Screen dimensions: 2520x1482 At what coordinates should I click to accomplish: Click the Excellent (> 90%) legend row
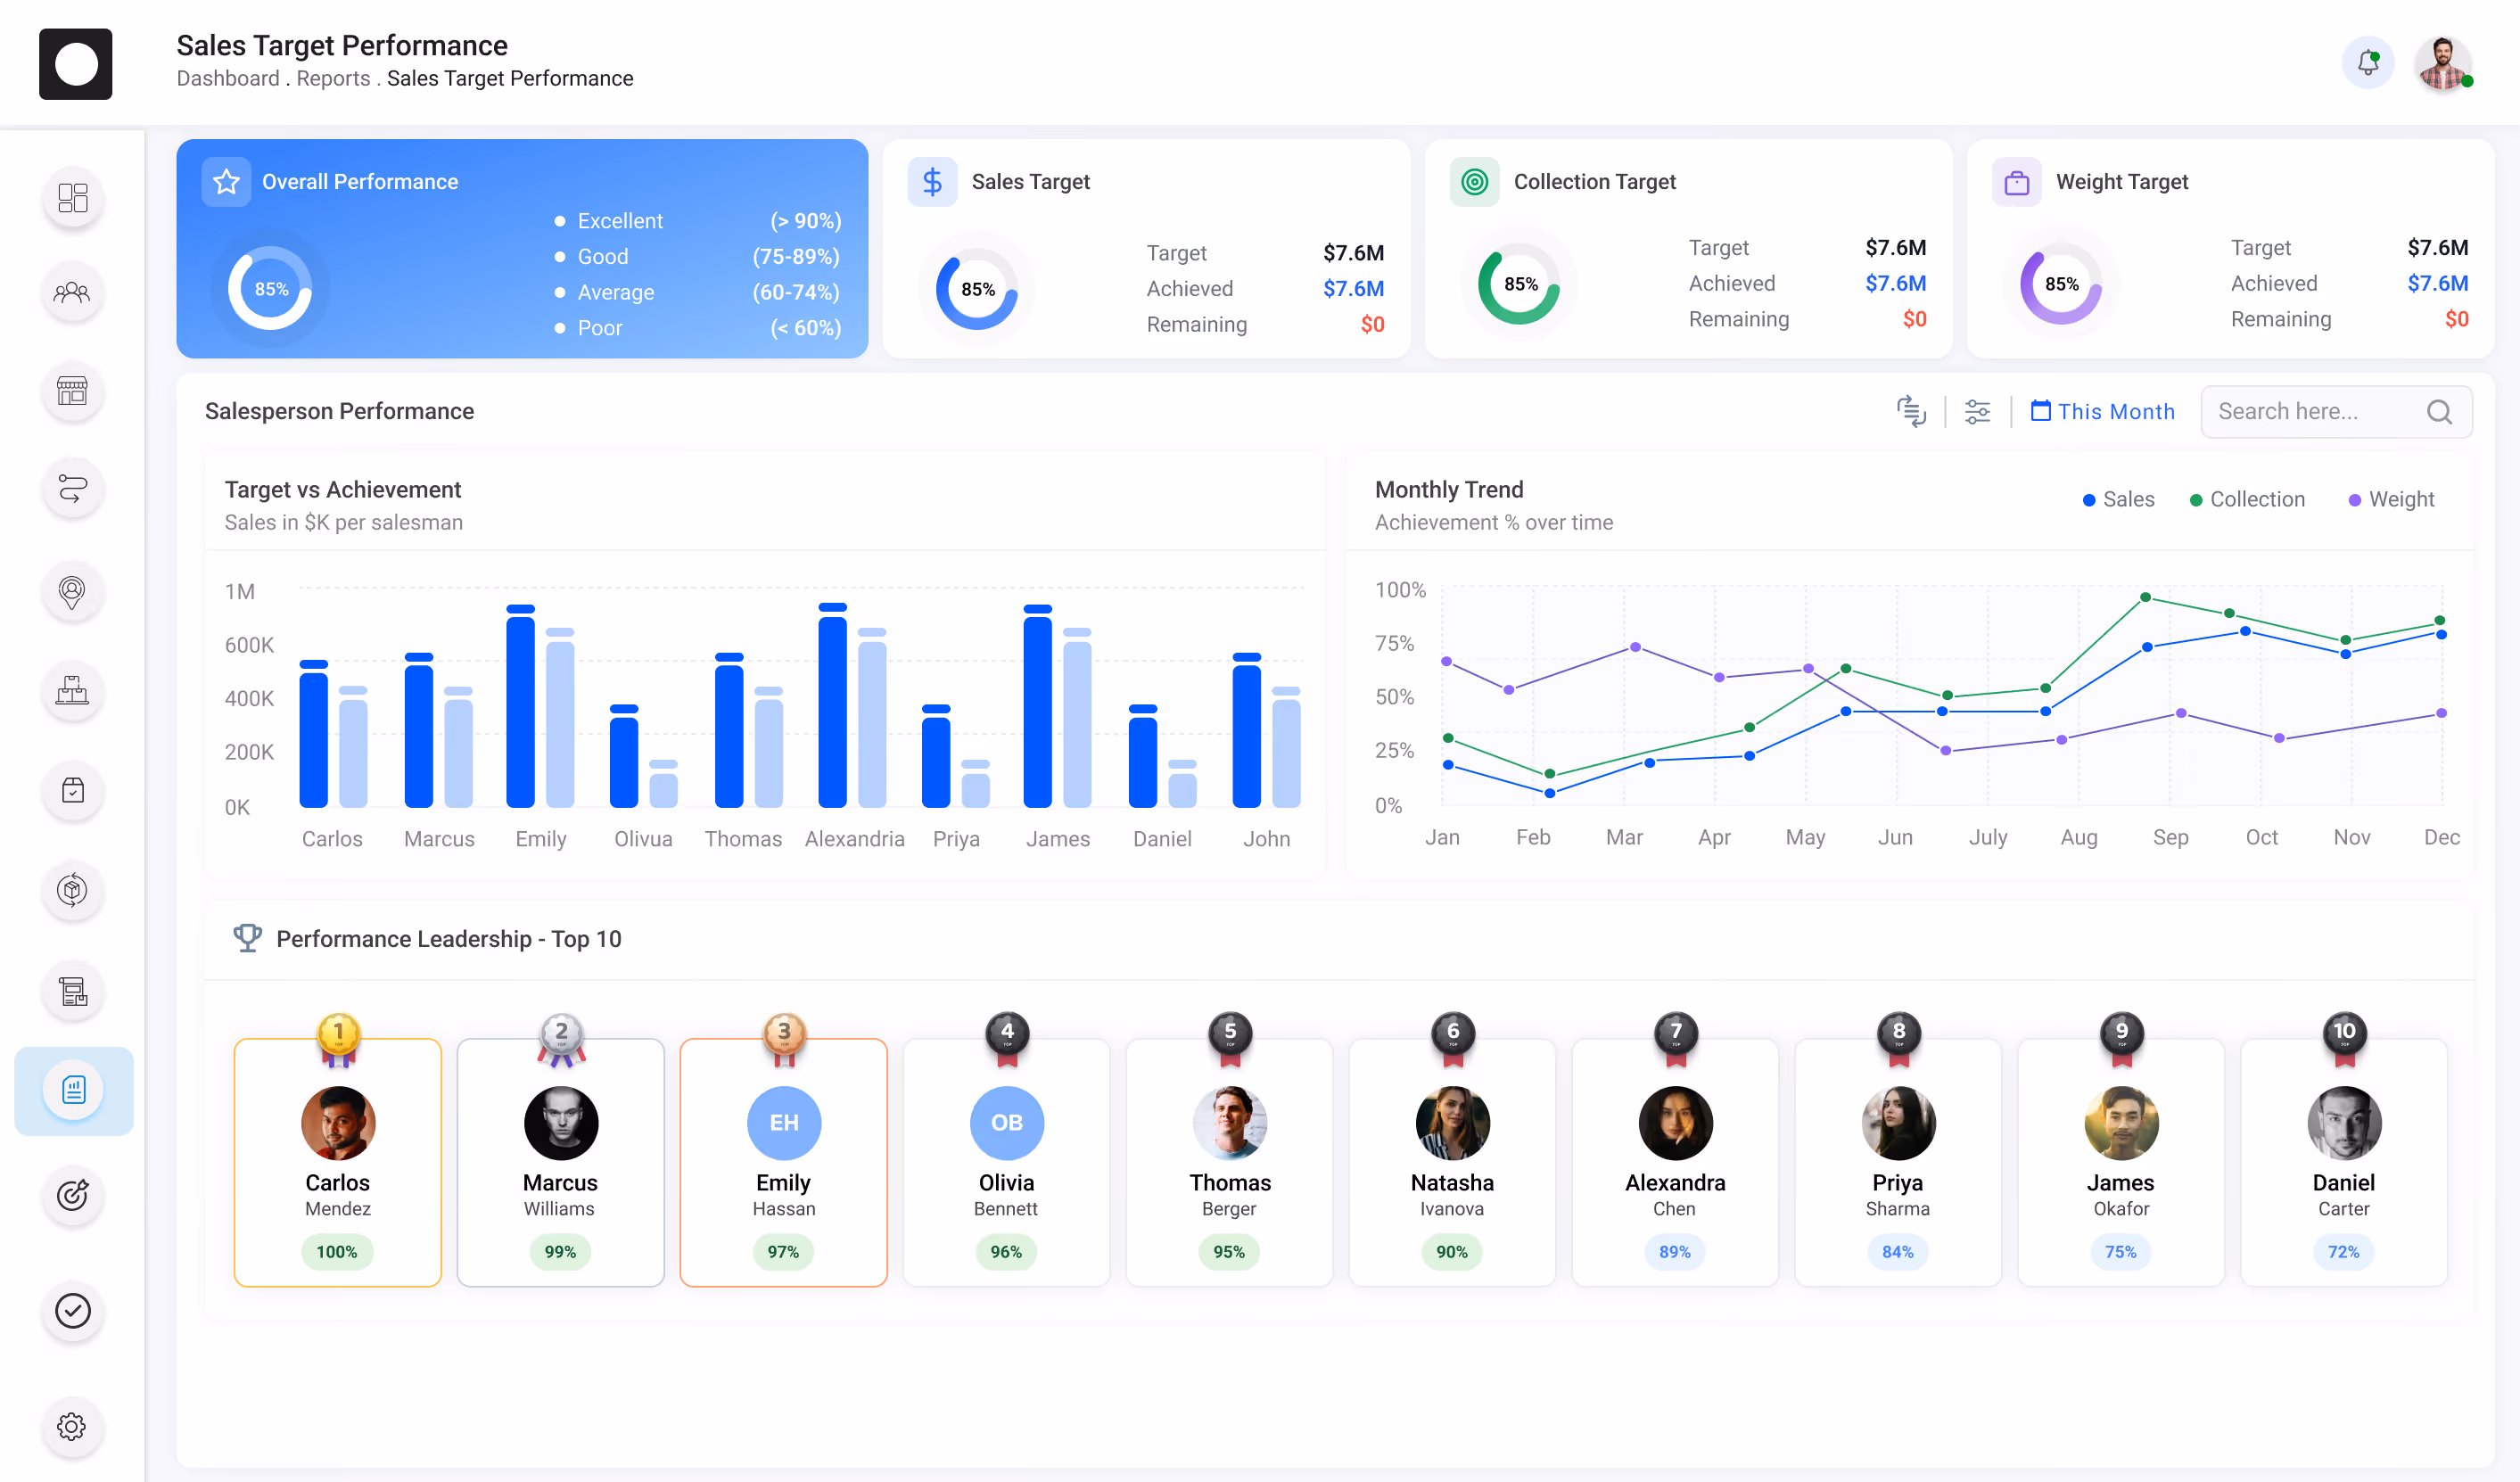[698, 221]
